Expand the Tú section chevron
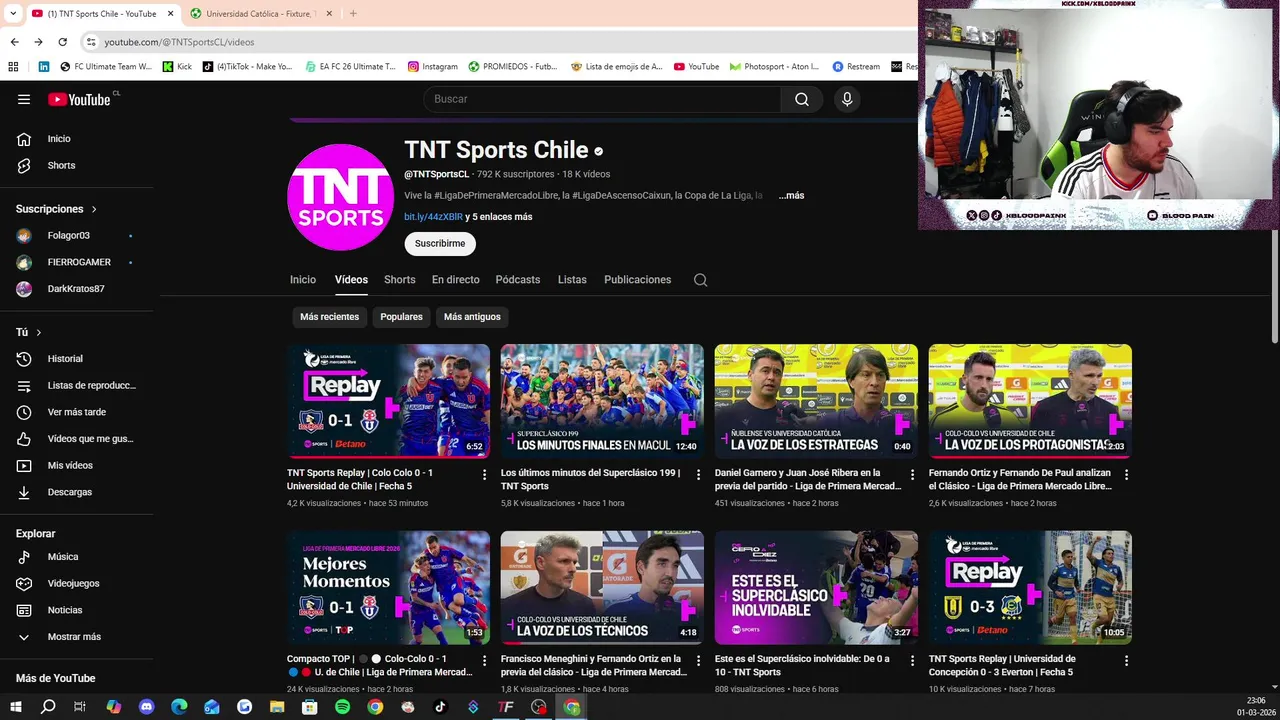This screenshot has width=1280, height=720. point(39,332)
